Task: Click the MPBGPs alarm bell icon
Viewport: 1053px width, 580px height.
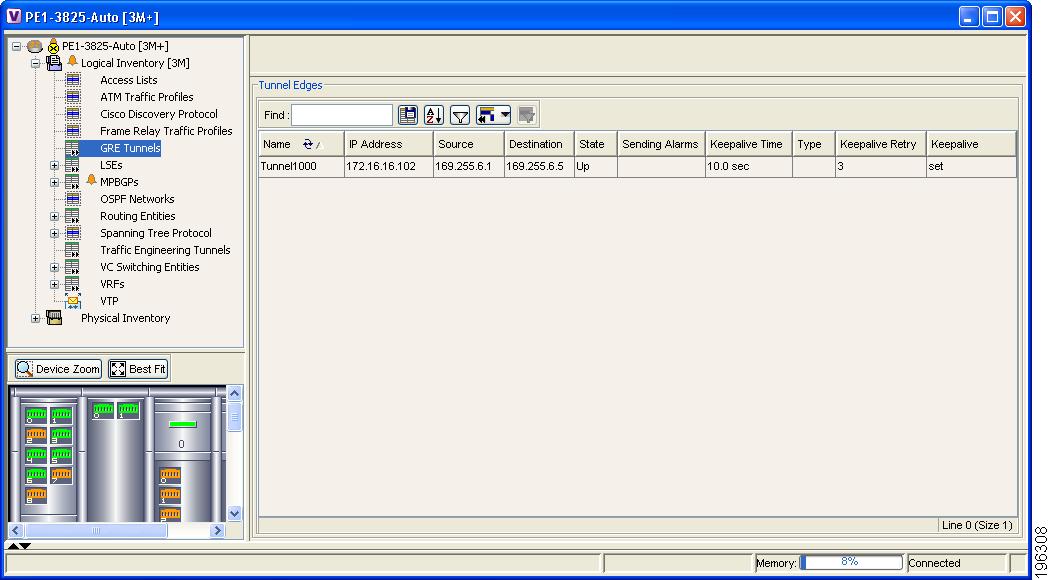Action: 91,181
